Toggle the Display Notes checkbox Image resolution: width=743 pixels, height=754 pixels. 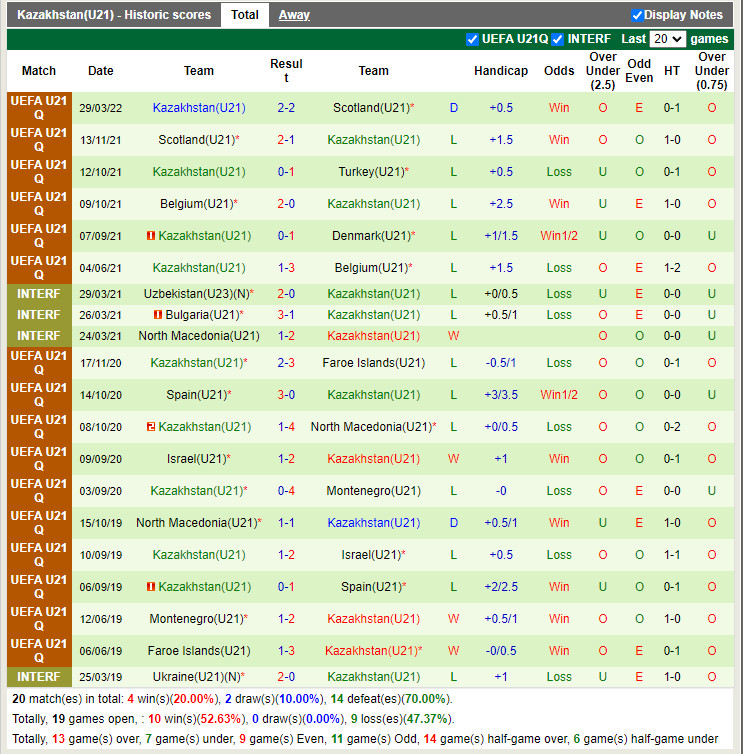click(637, 15)
